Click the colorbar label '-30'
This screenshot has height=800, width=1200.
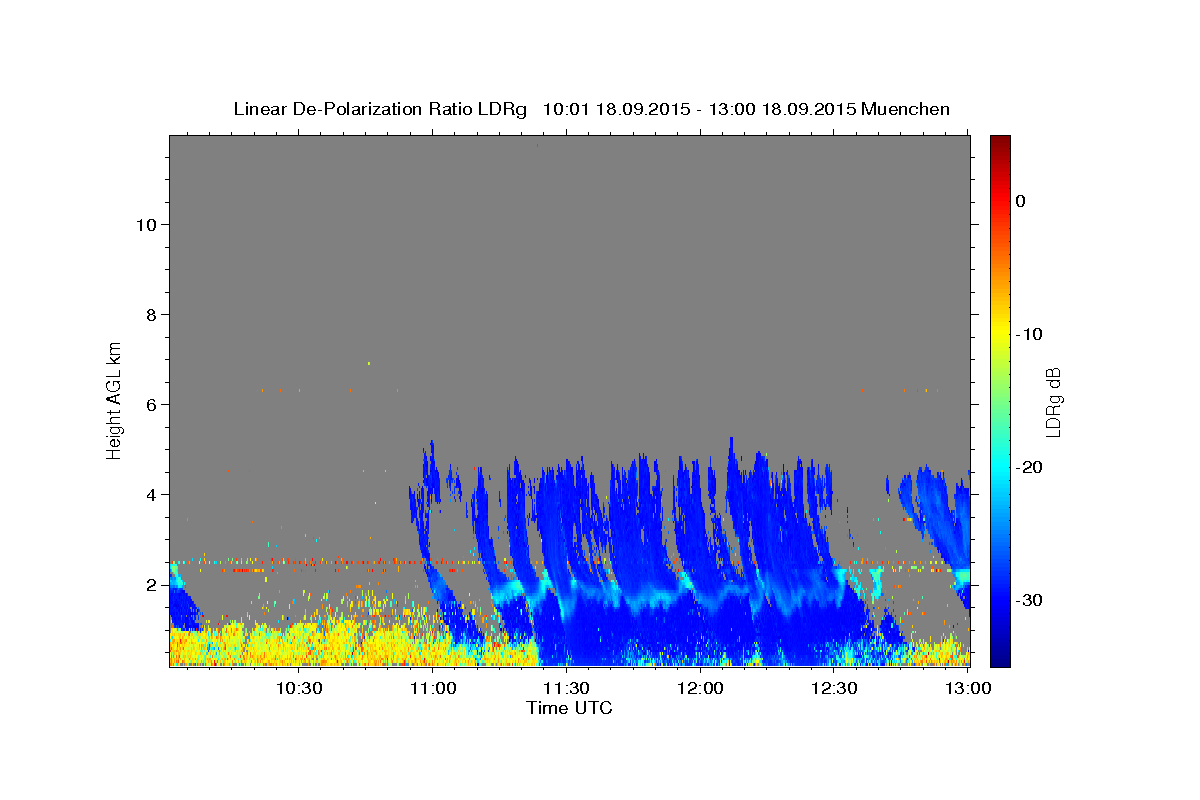(1029, 600)
